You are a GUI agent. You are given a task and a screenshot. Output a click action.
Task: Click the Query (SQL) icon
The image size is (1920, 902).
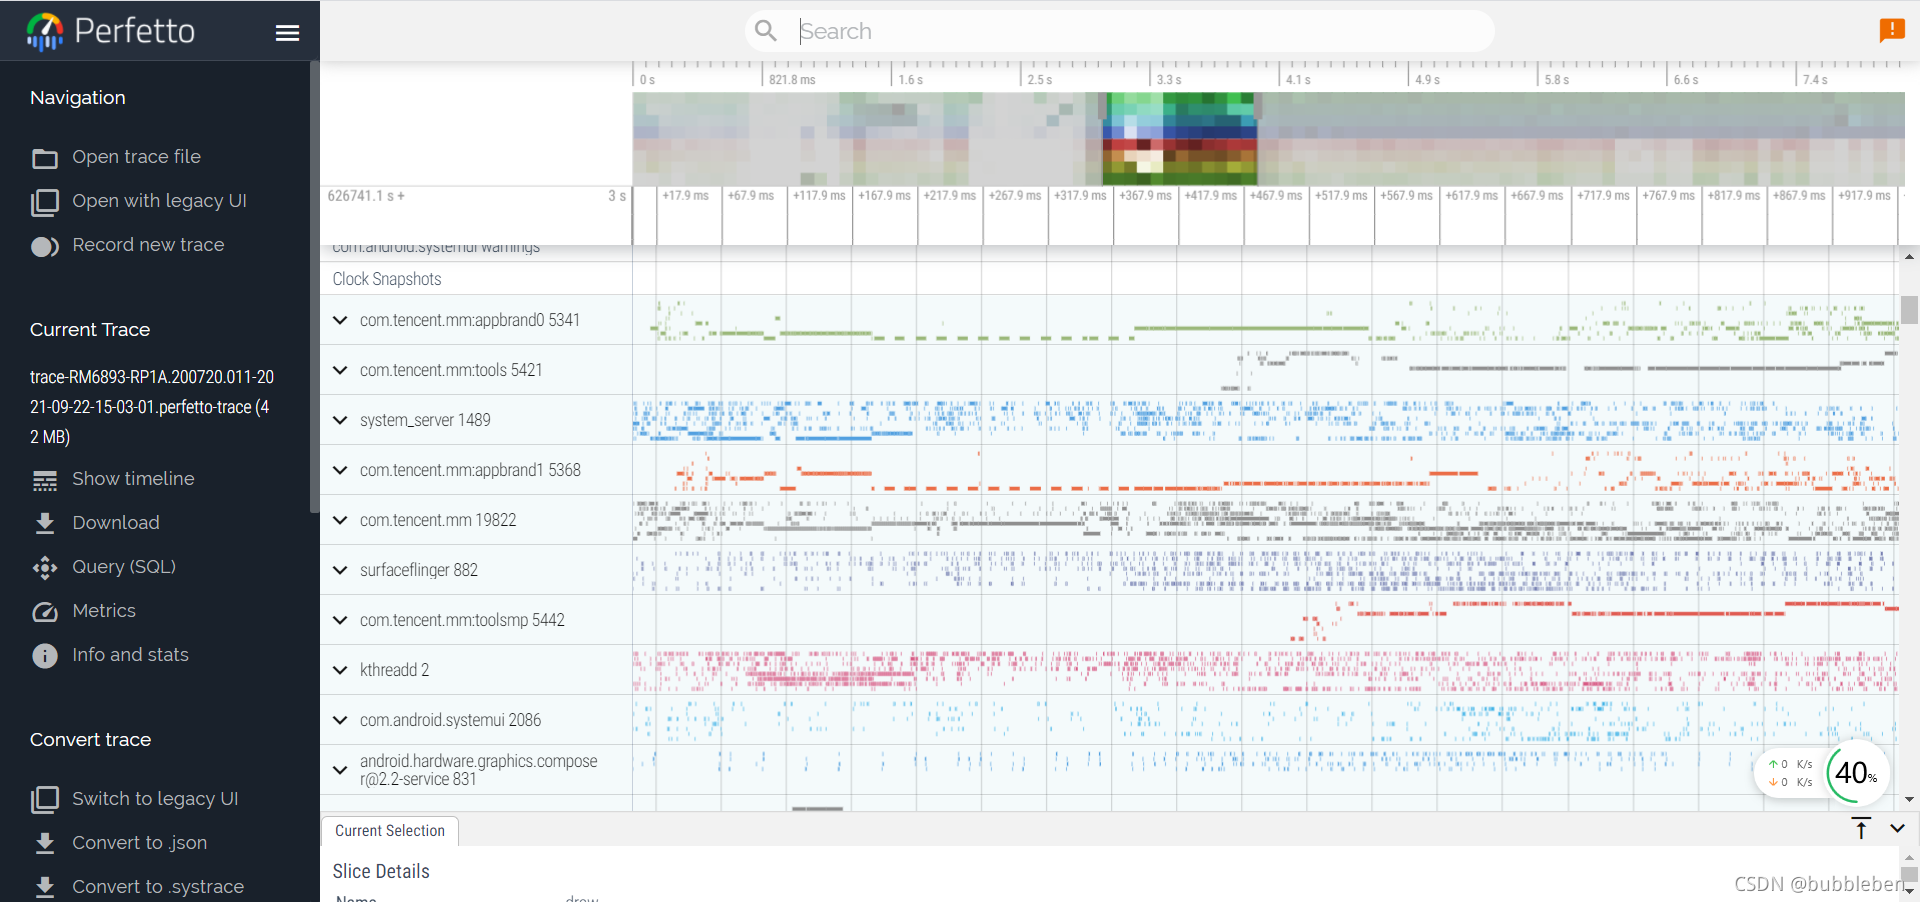point(45,568)
